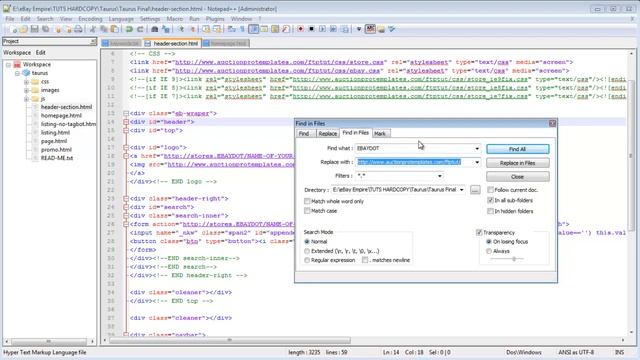This screenshot has width=640, height=360.
Task: Click the Find binoculars toolbar icon
Action: 154,29
